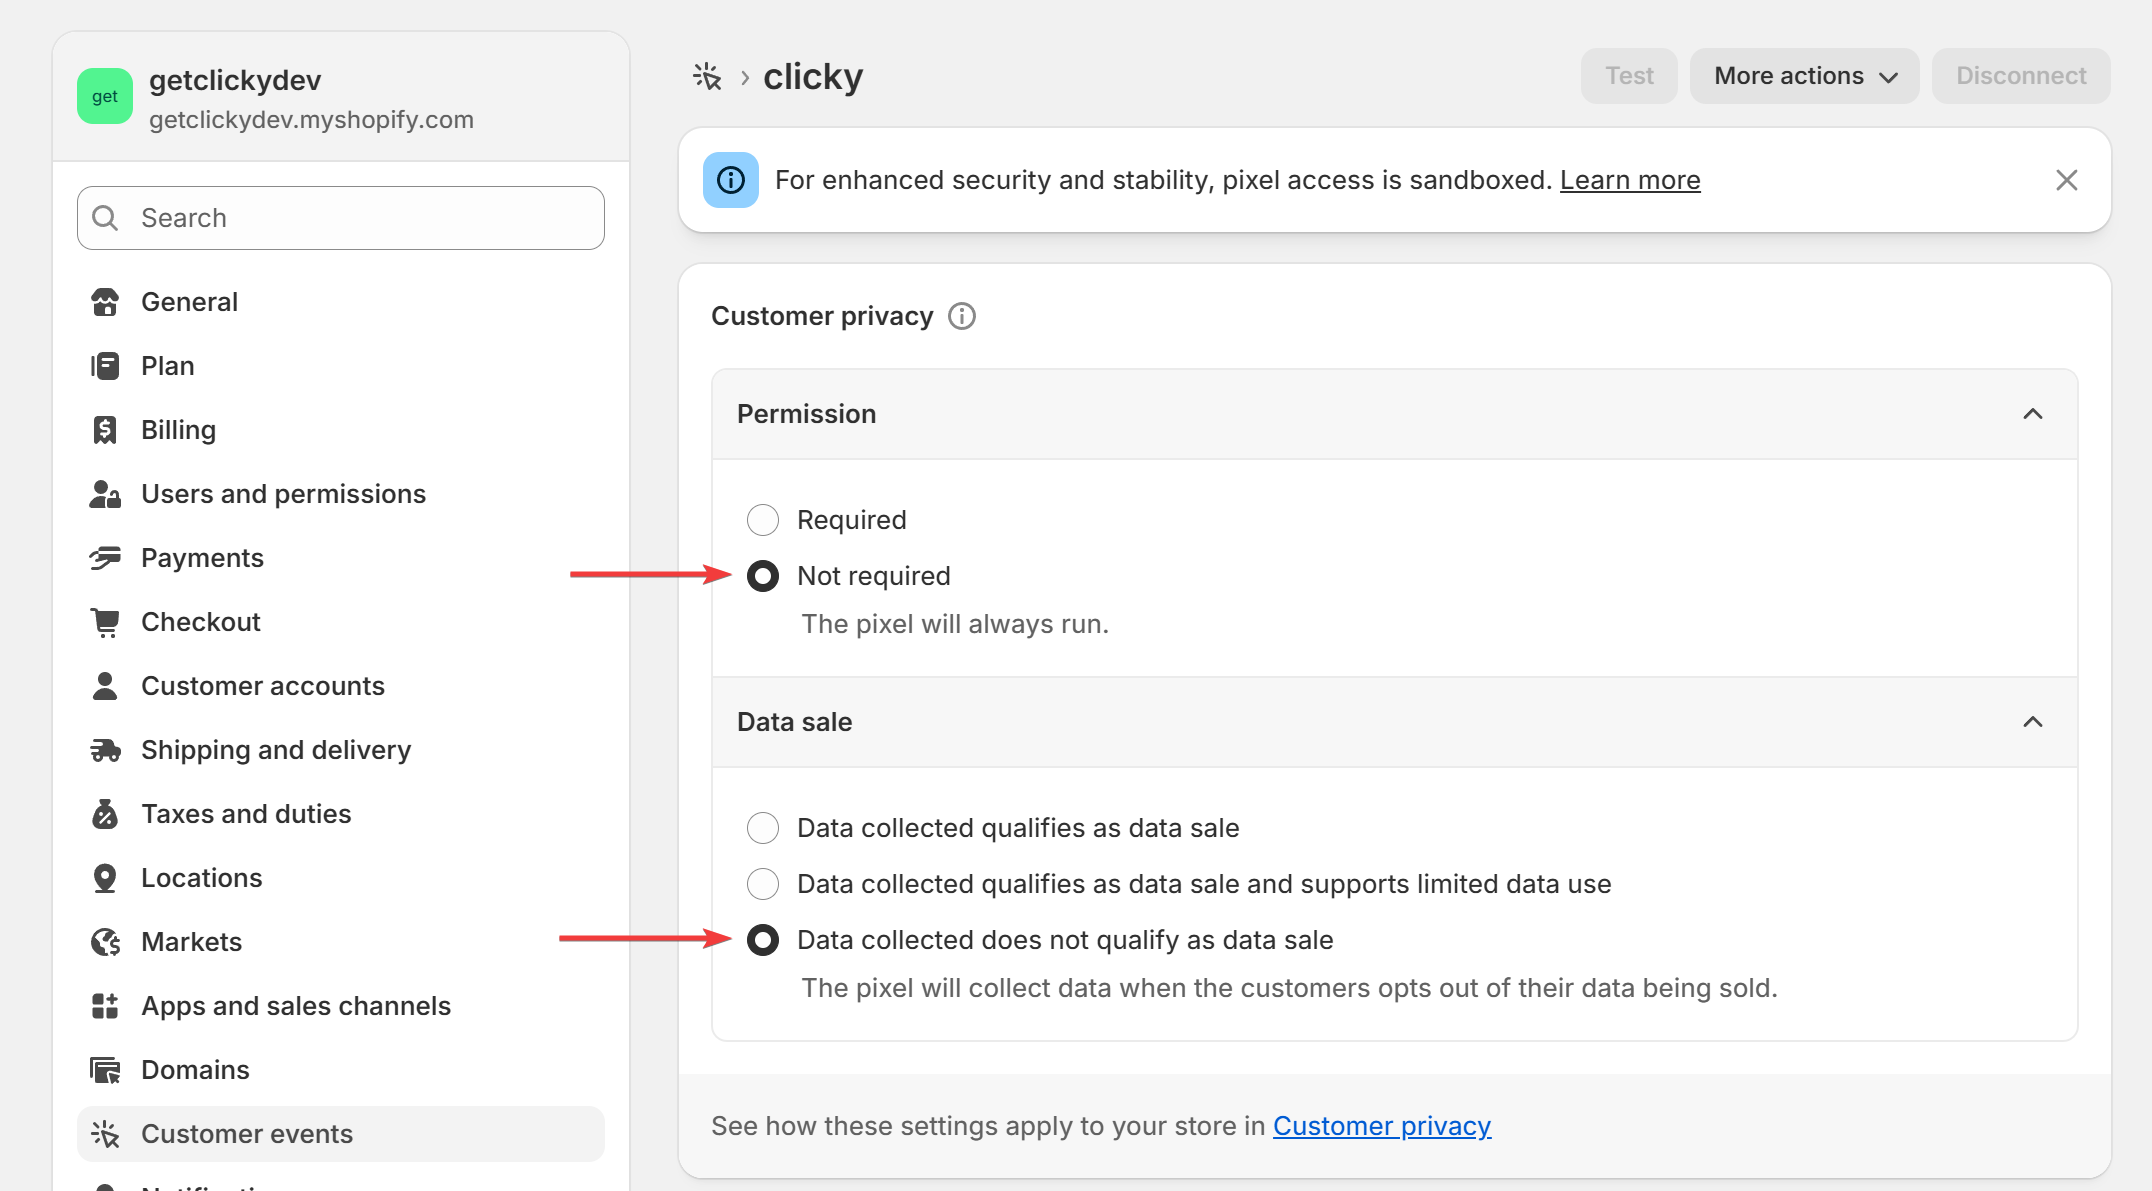
Task: Open Billing via its receipt icon
Action: 105,430
